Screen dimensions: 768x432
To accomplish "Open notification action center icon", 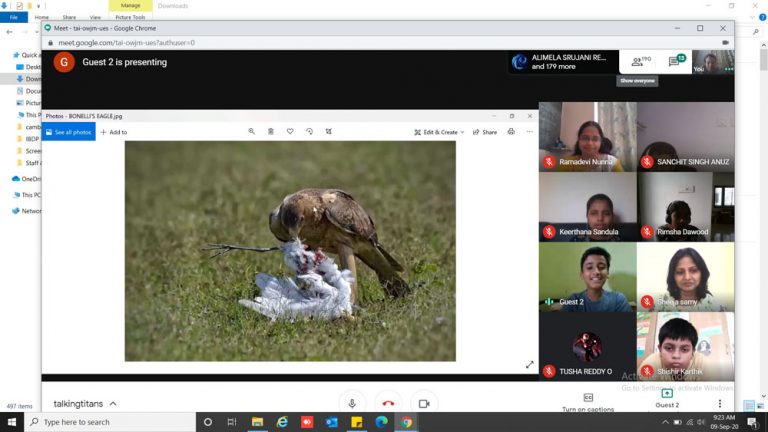I will point(752,422).
